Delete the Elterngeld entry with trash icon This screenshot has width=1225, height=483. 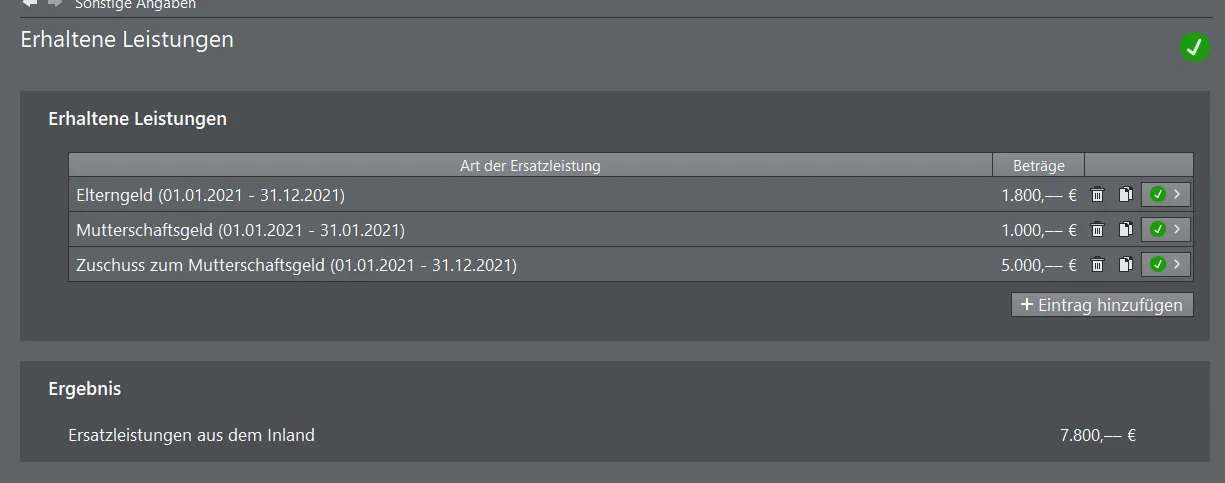tap(1097, 195)
